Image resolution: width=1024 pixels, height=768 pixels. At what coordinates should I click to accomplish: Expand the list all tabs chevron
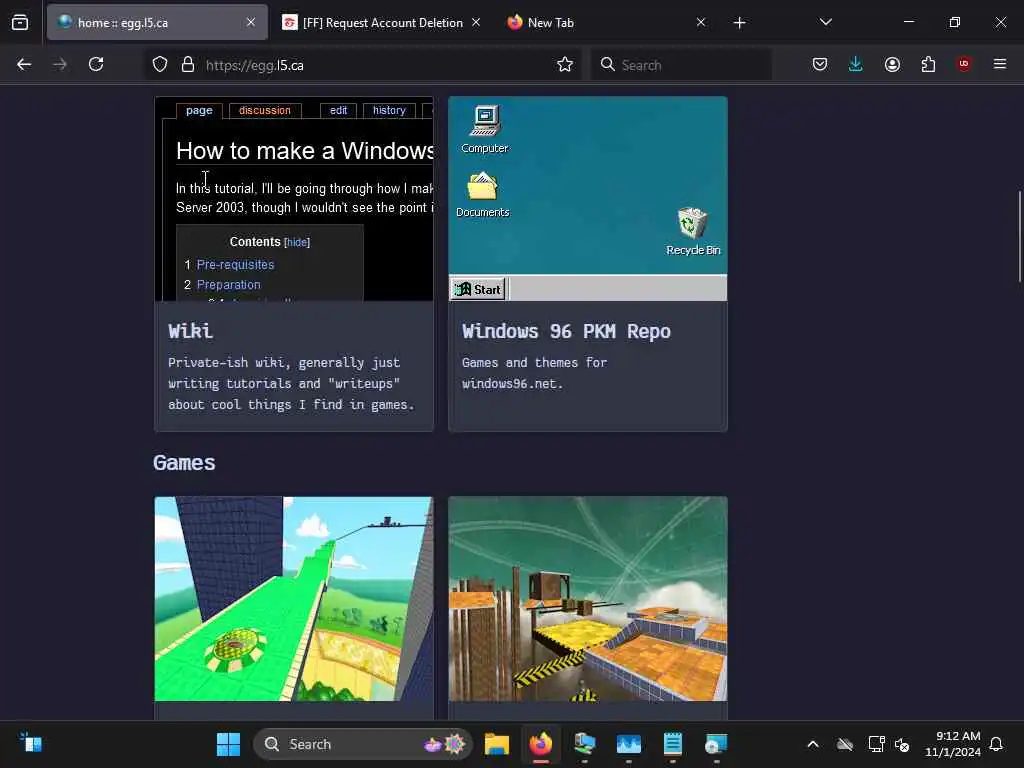click(x=825, y=22)
